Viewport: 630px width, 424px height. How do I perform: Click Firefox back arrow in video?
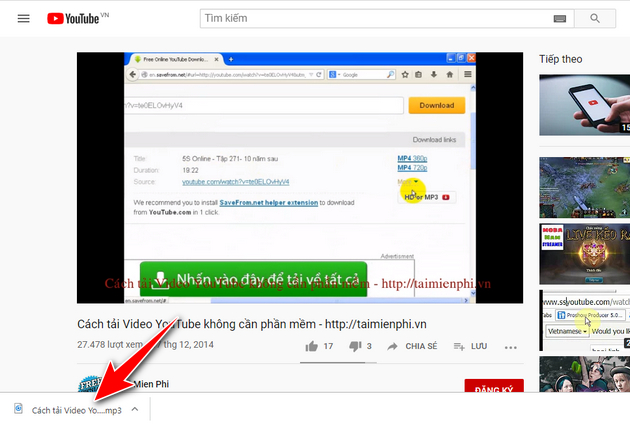[x=132, y=75]
